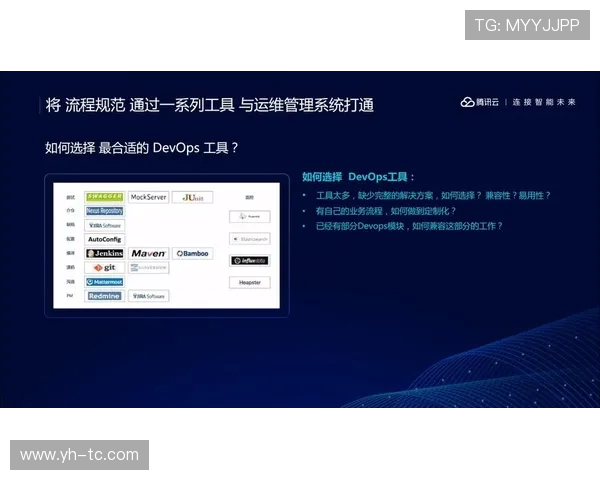Image resolution: width=600 pixels, height=480 pixels.
Task: Click the PM row label
Action: coord(70,296)
